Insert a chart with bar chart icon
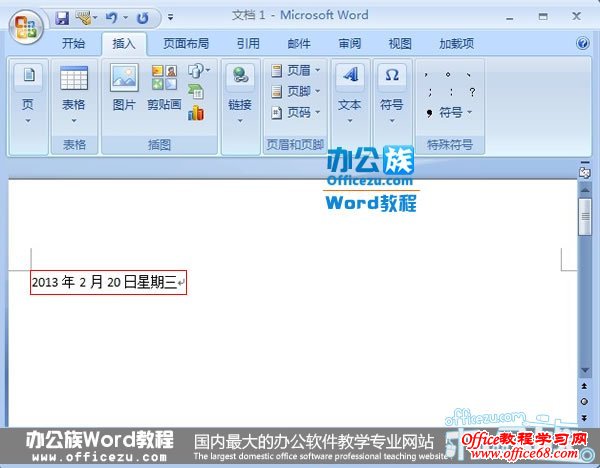 pos(196,113)
